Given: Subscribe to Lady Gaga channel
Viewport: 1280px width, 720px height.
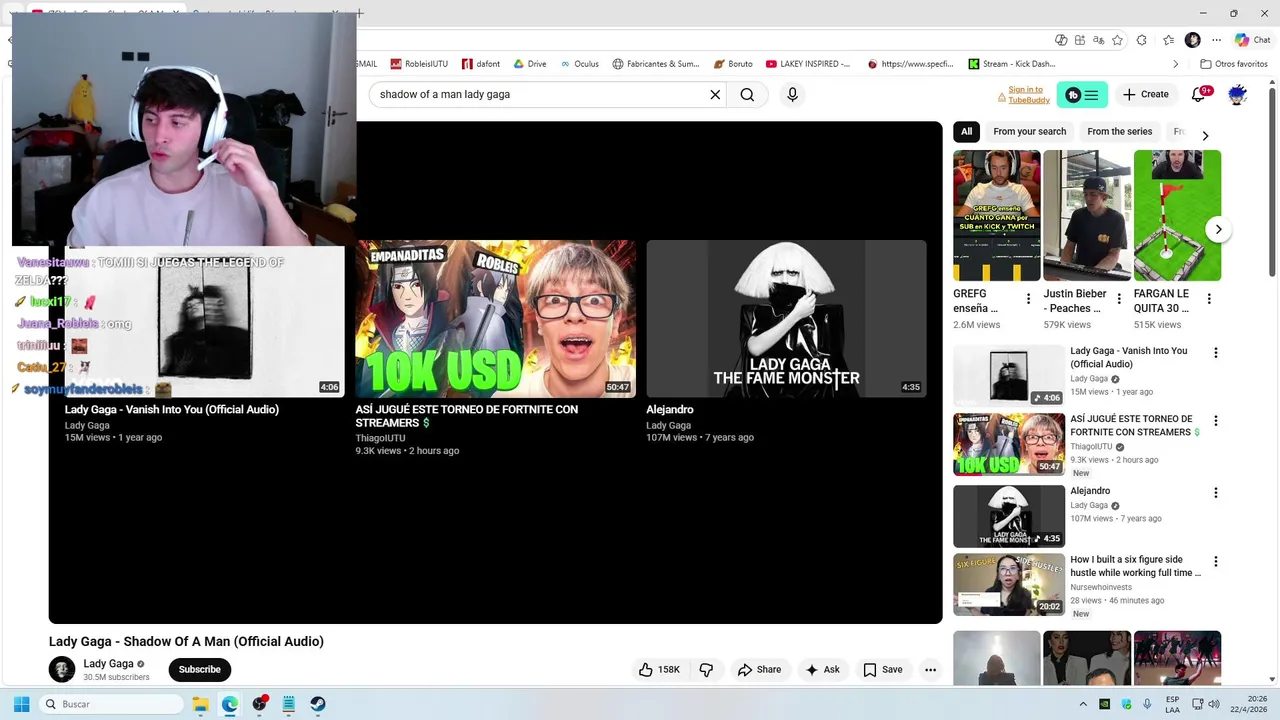Looking at the screenshot, I should pos(200,670).
